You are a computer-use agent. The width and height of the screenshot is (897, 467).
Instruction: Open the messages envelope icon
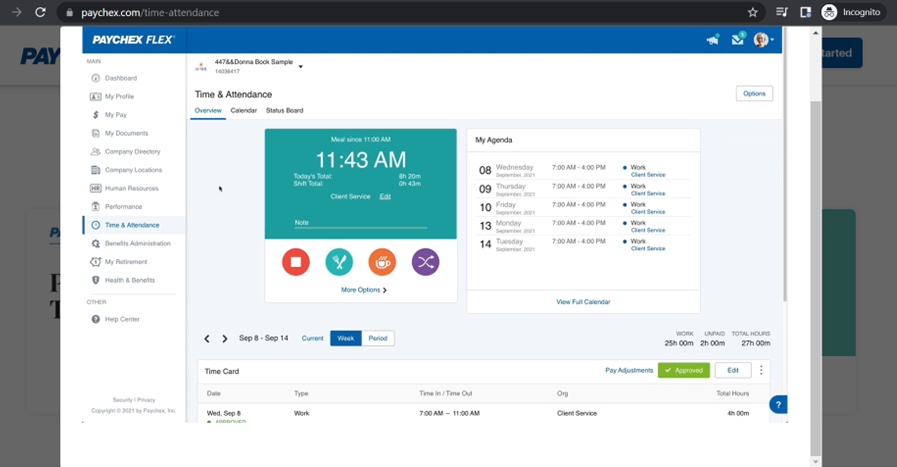[737, 40]
